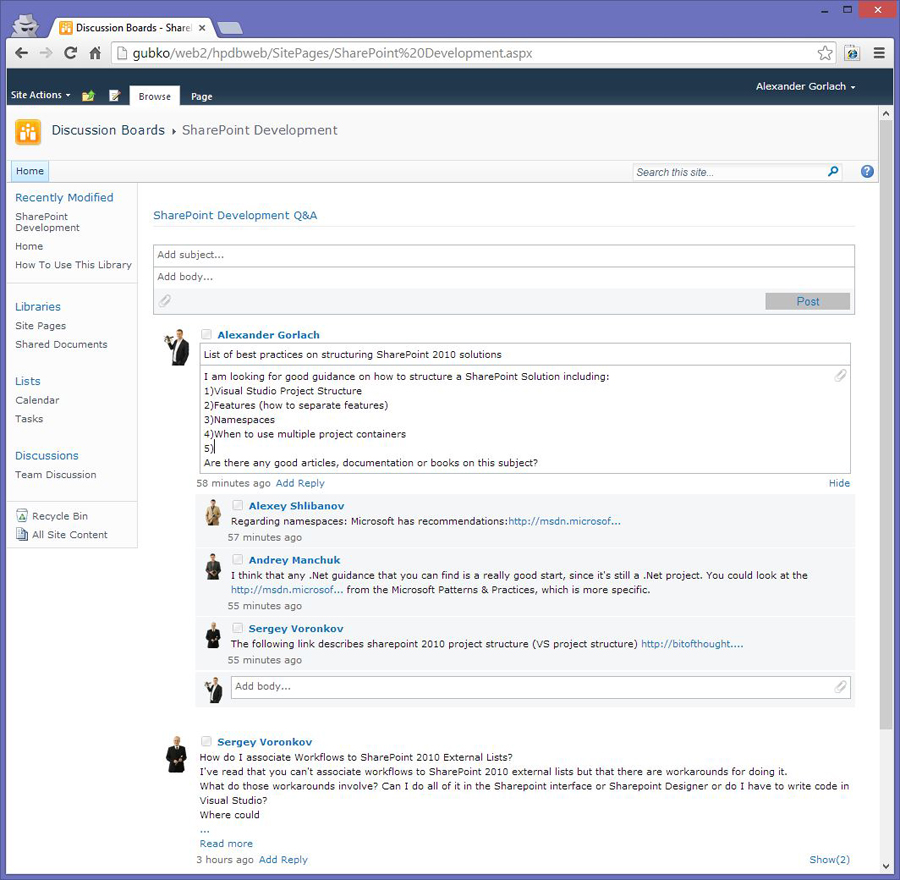Open Help with question mark icon
This screenshot has width=900, height=880.
pos(867,172)
